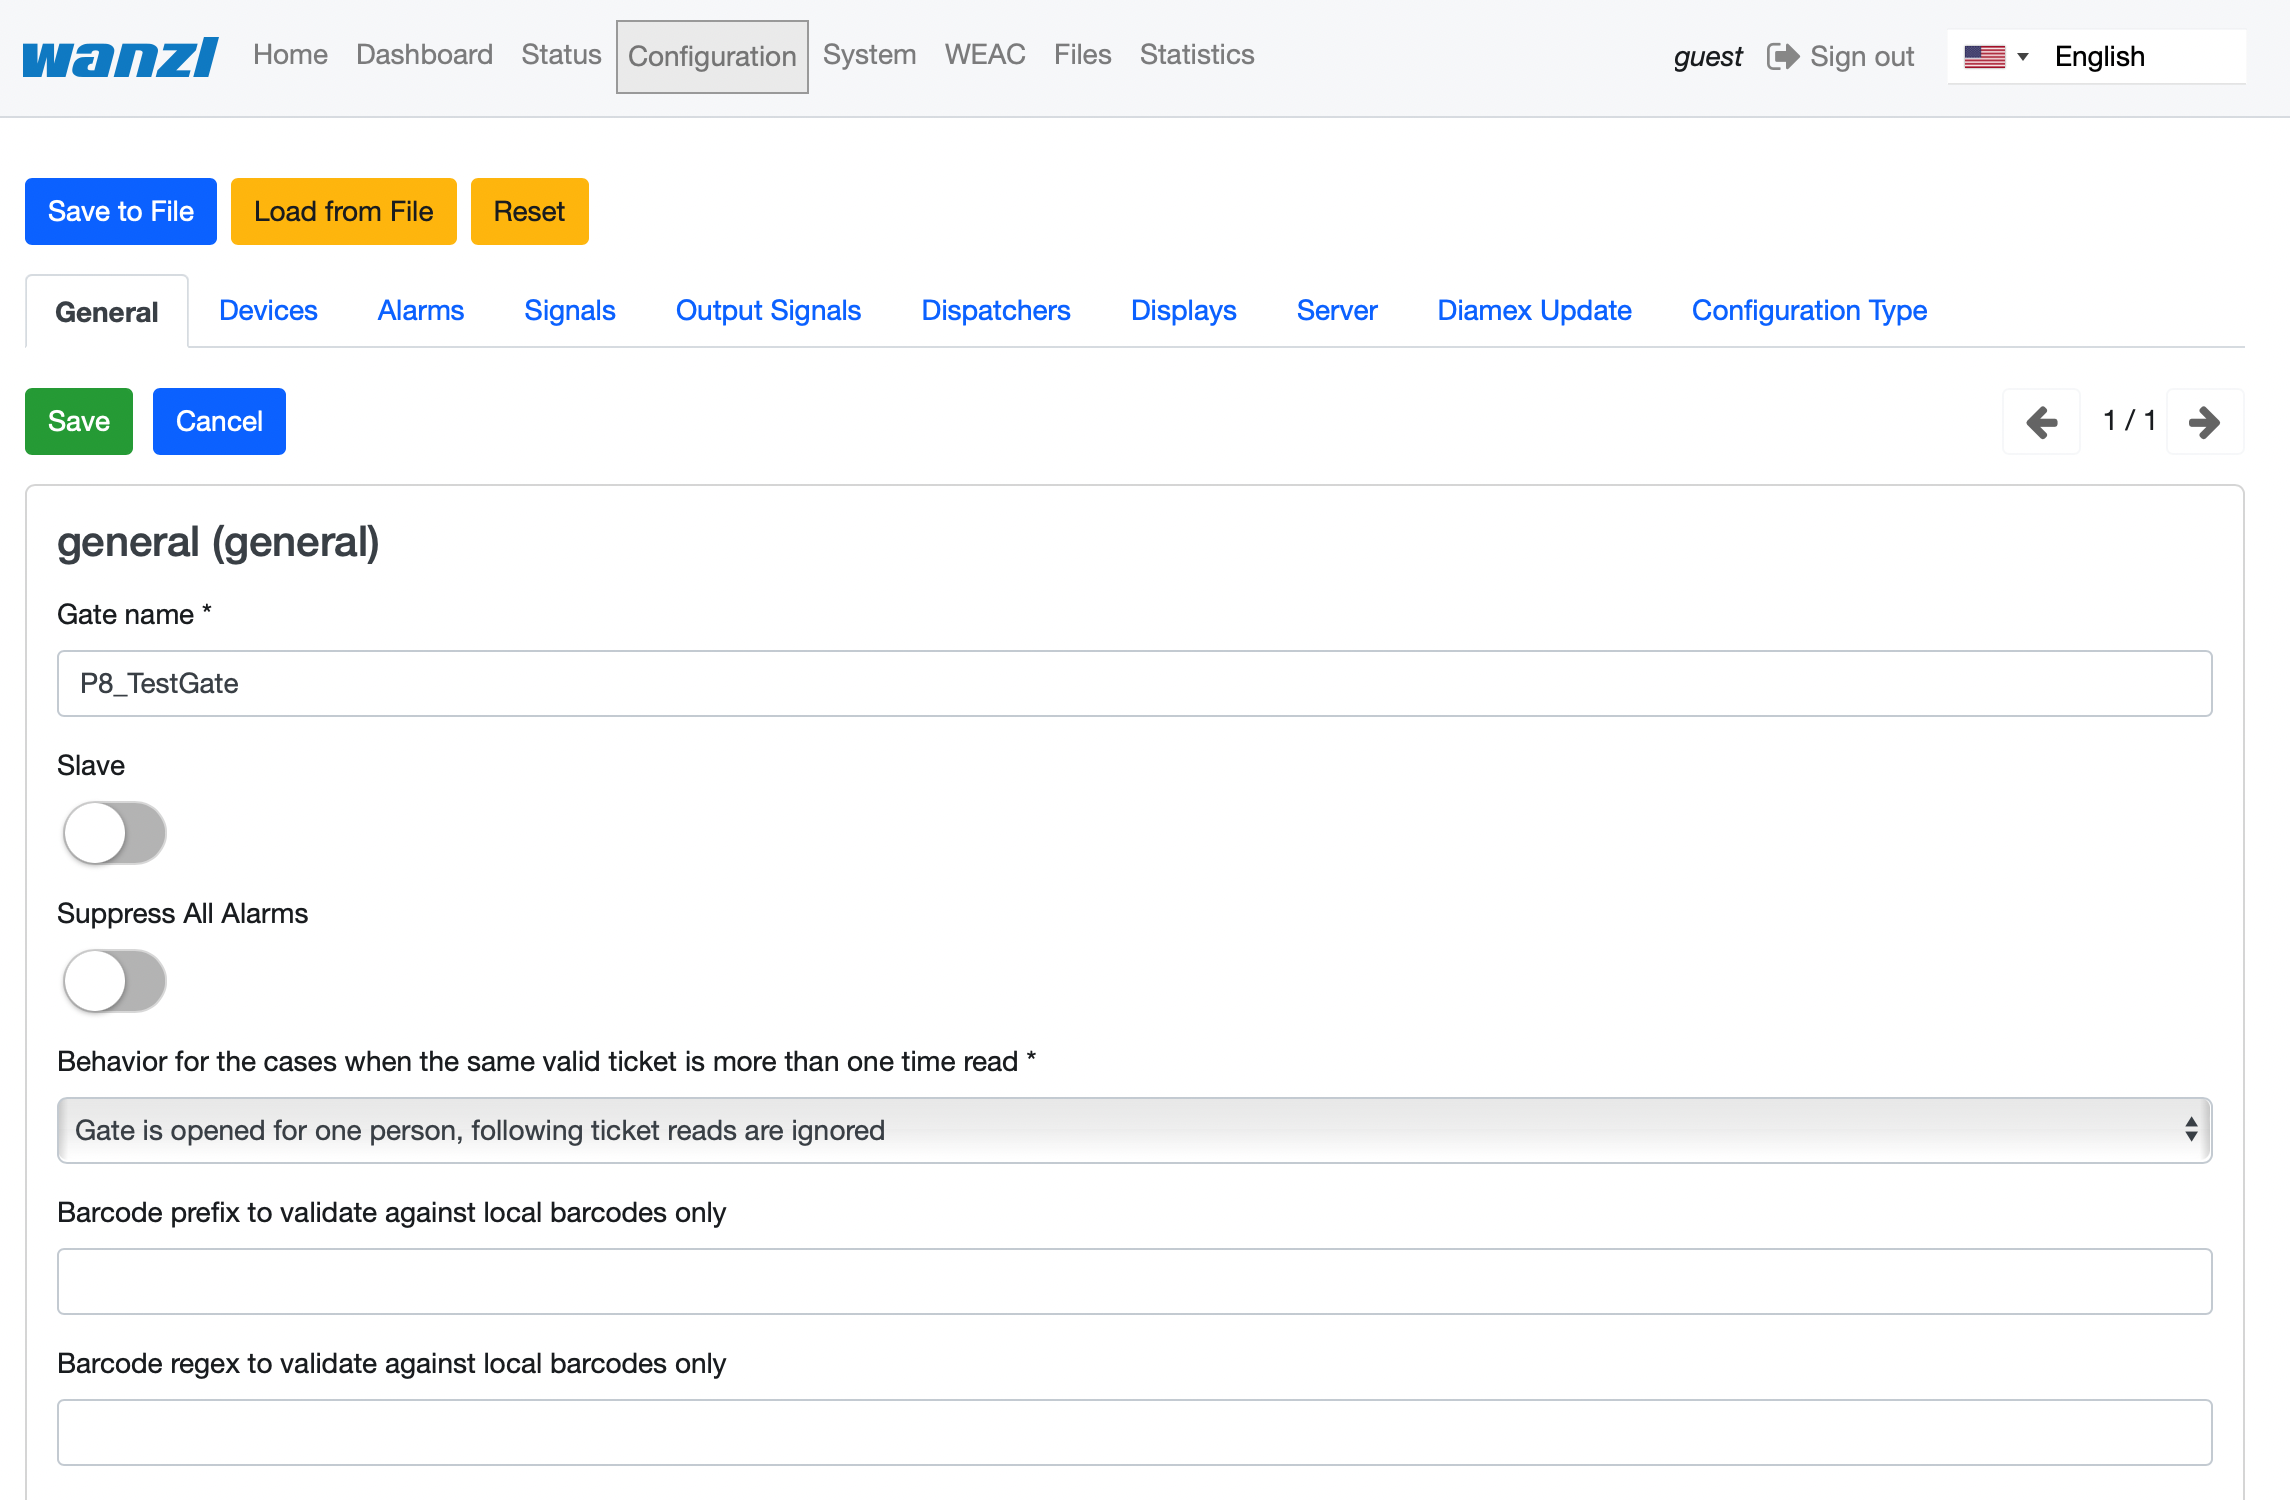Open Dashboard in the navigation bar
The width and height of the screenshot is (2290, 1500).
pyautogui.click(x=424, y=55)
